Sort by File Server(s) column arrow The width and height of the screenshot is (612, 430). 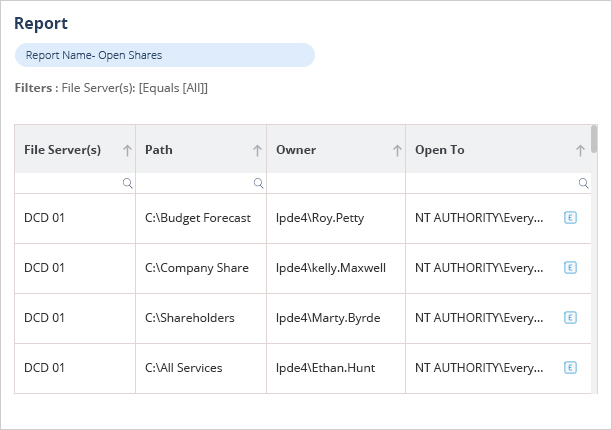[x=127, y=150]
